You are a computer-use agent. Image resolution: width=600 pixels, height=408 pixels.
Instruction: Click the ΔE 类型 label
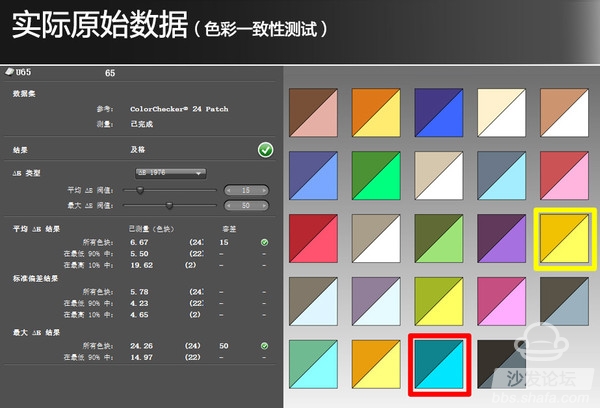point(26,173)
